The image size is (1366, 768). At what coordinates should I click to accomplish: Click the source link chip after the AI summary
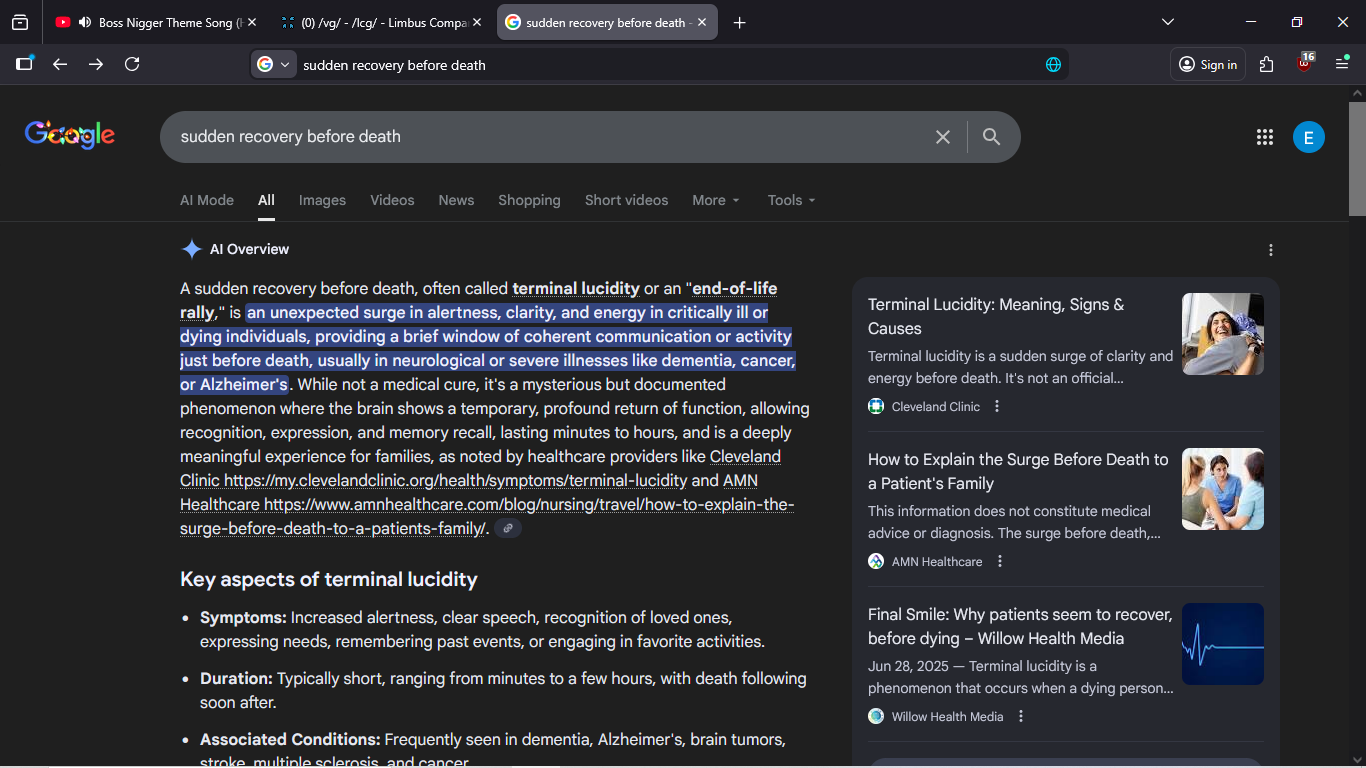point(508,528)
